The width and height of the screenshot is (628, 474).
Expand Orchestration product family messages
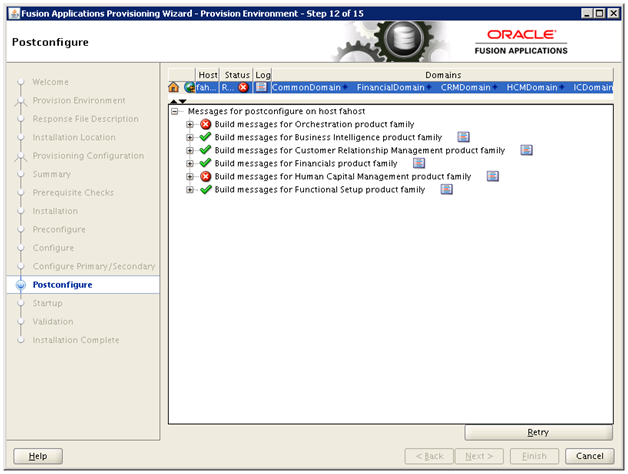coord(190,124)
